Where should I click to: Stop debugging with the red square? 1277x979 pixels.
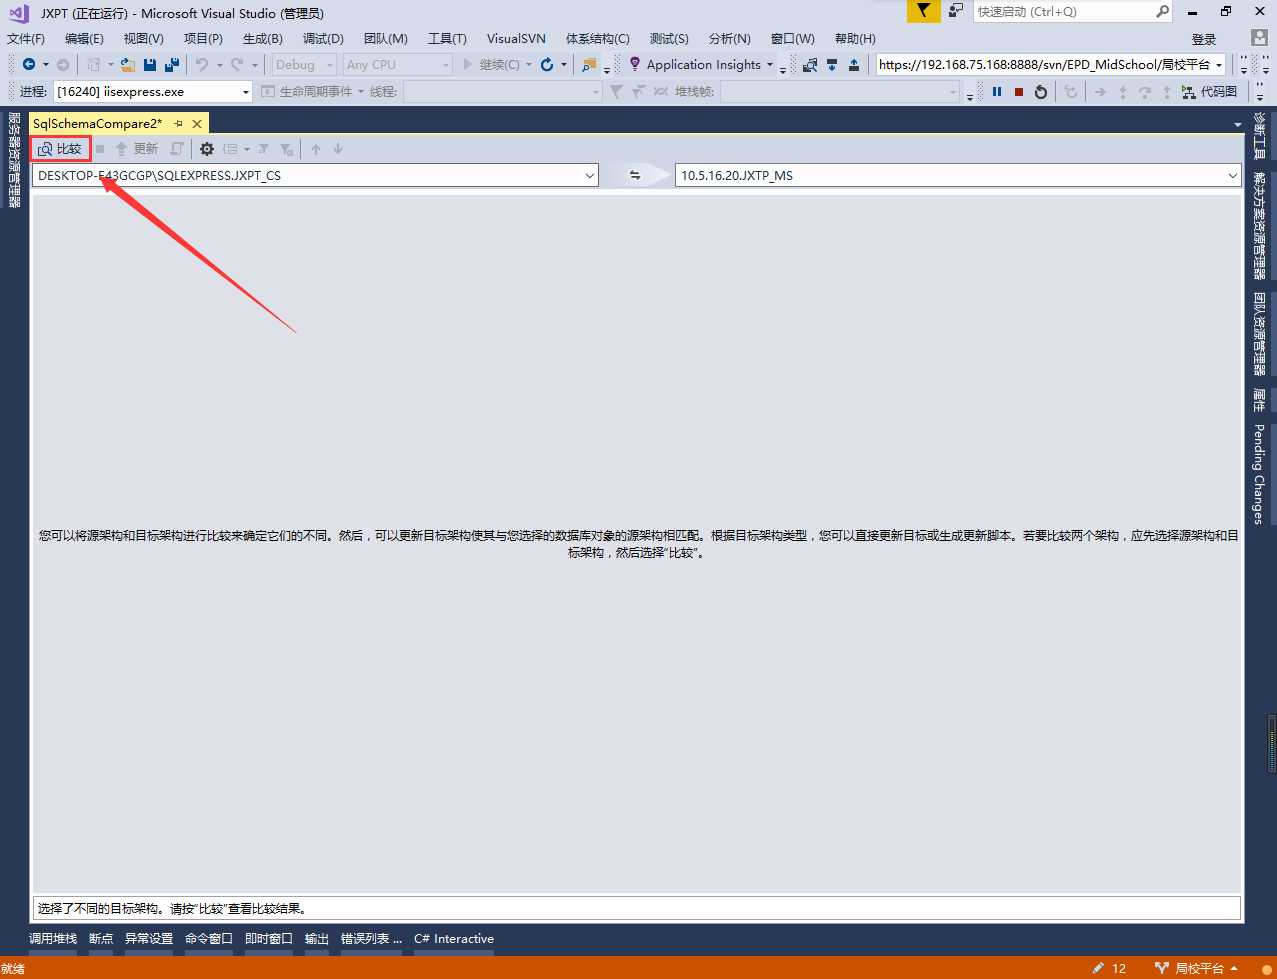[x=1019, y=91]
